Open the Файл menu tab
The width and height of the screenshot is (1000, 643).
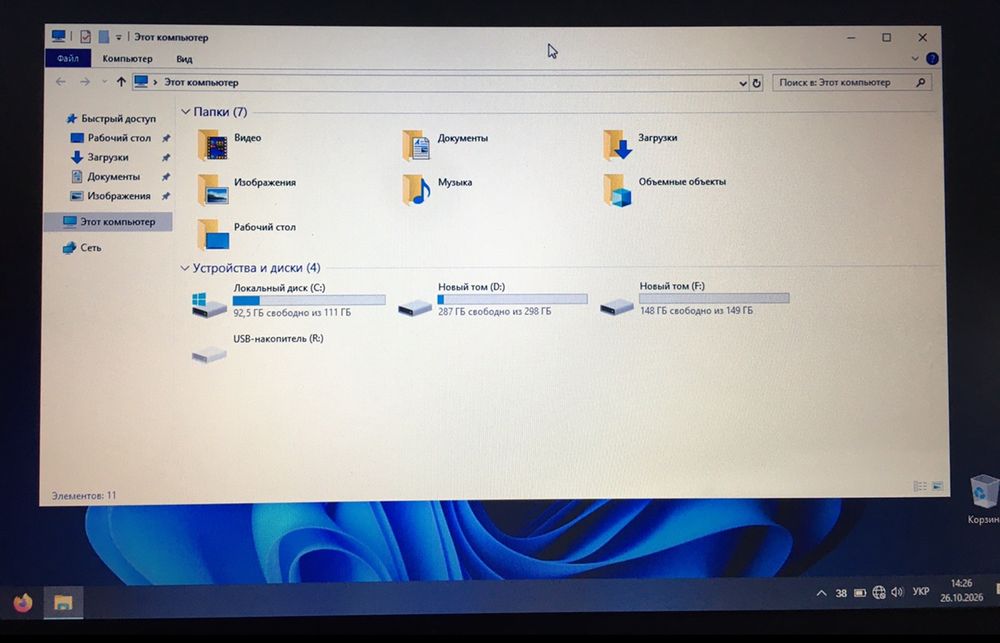tap(68, 58)
